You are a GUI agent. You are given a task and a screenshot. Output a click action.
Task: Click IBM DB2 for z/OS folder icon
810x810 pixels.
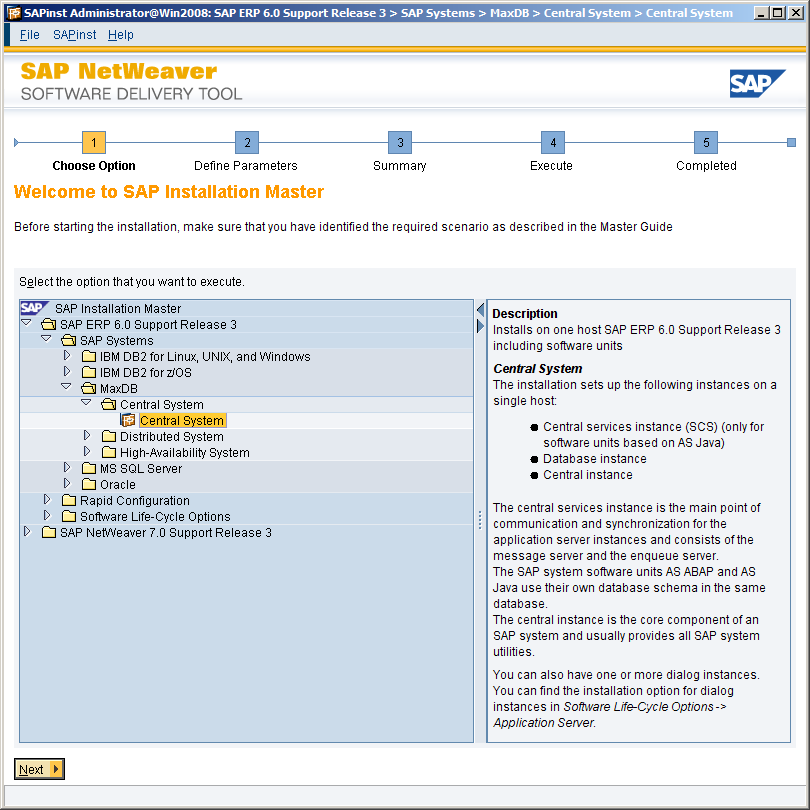coord(89,372)
